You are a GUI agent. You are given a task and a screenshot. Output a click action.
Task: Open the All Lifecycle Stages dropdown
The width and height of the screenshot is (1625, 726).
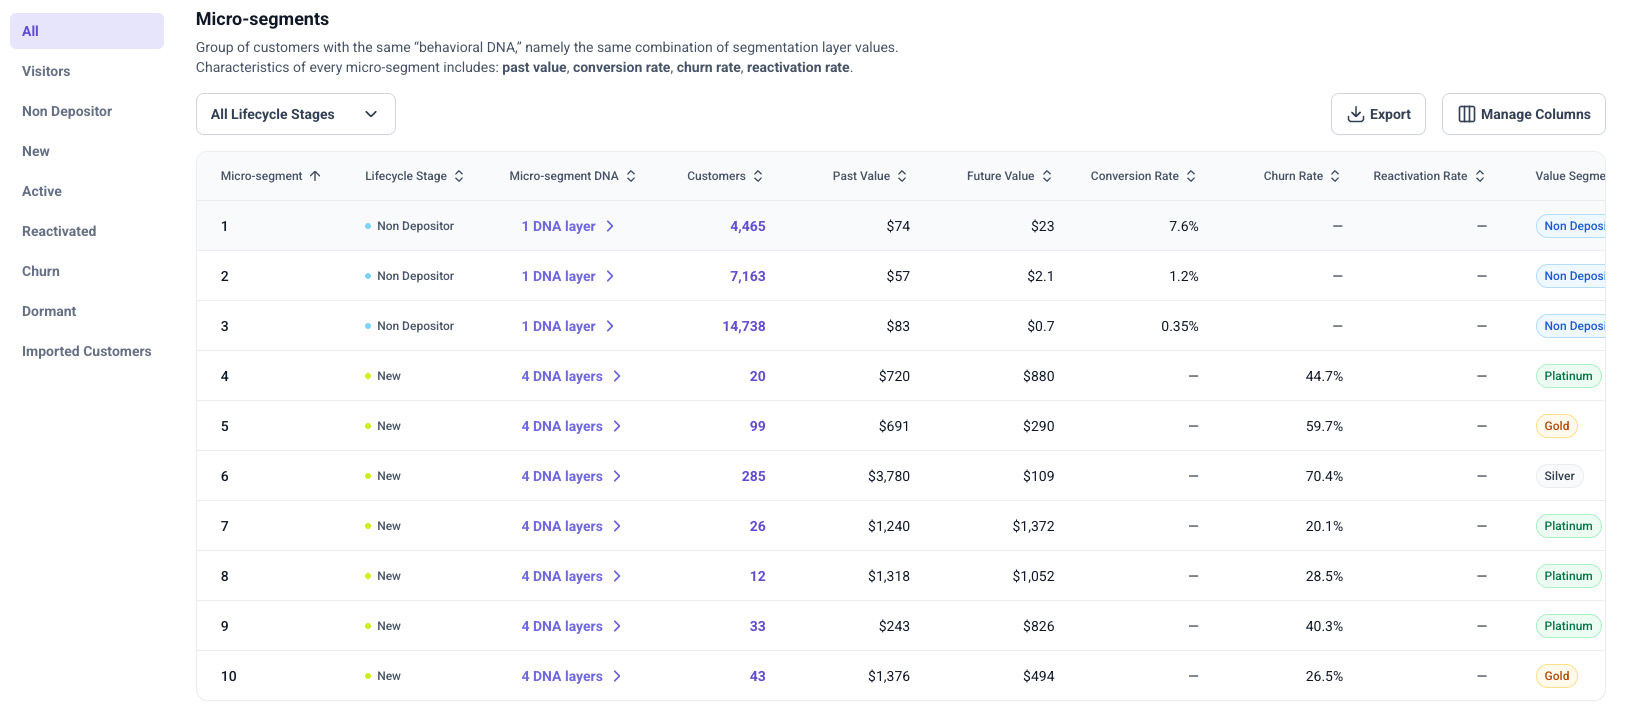[x=296, y=114]
